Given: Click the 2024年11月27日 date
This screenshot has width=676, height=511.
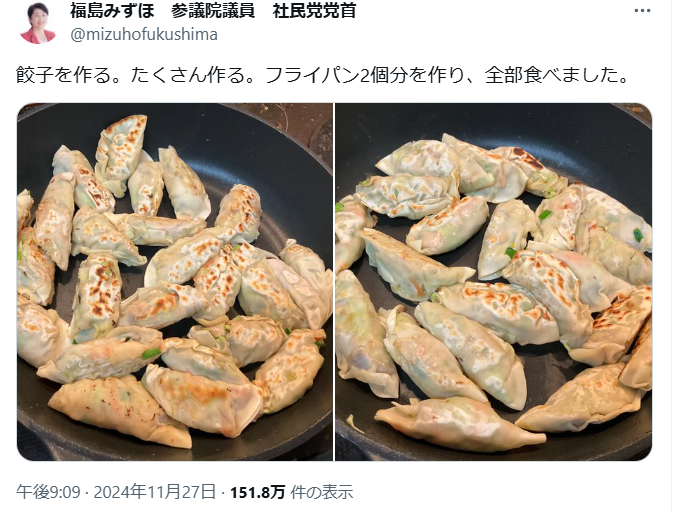Looking at the screenshot, I should pos(154,492).
